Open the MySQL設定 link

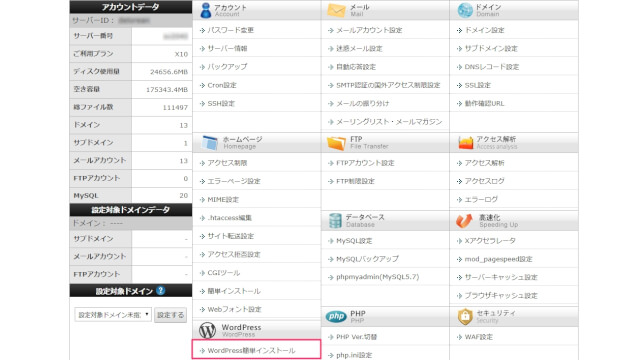coord(354,241)
